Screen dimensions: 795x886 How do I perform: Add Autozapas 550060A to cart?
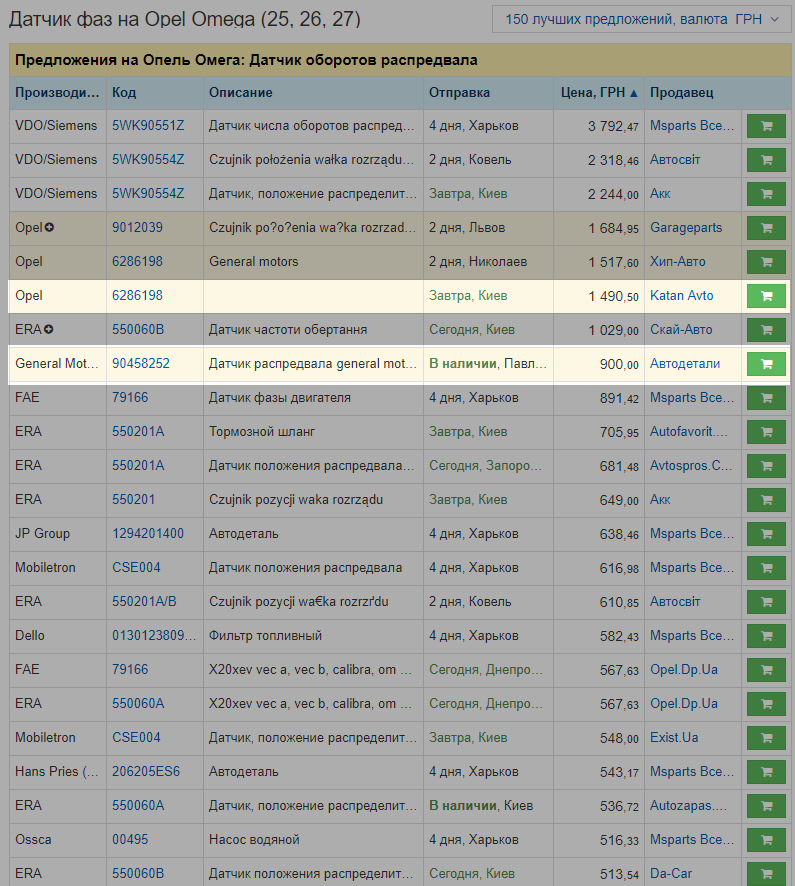766,806
